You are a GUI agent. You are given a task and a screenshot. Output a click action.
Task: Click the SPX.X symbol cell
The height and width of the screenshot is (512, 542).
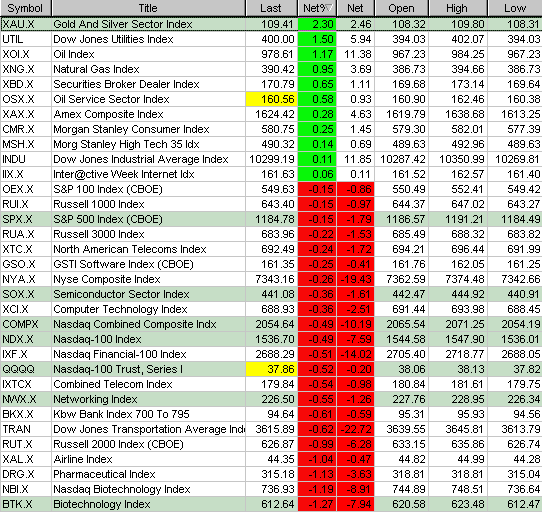tap(26, 219)
